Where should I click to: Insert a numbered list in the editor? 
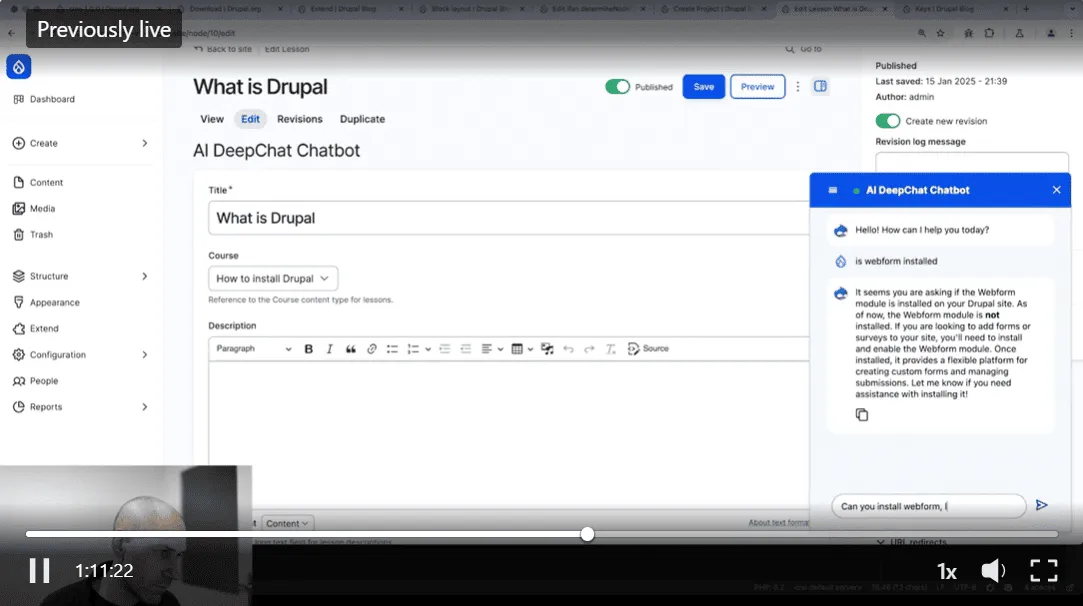click(x=413, y=349)
